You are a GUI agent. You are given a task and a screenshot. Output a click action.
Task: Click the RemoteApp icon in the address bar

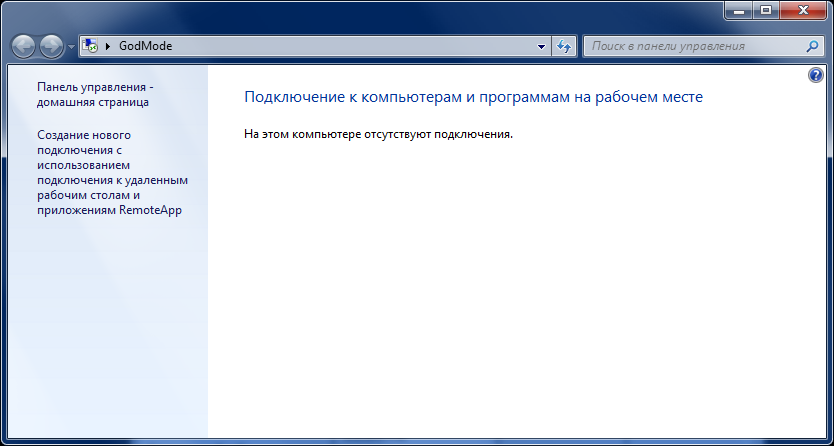coord(90,46)
